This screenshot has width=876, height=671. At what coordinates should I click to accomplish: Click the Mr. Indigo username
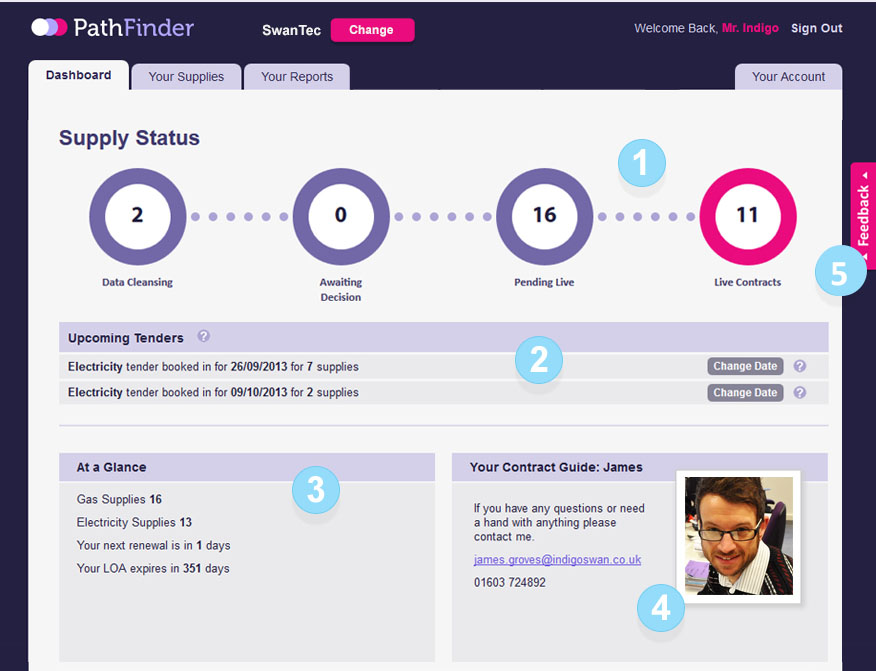(x=750, y=28)
